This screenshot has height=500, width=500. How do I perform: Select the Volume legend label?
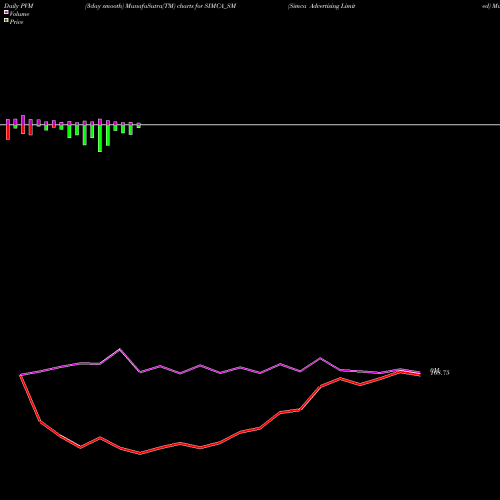[19, 14]
